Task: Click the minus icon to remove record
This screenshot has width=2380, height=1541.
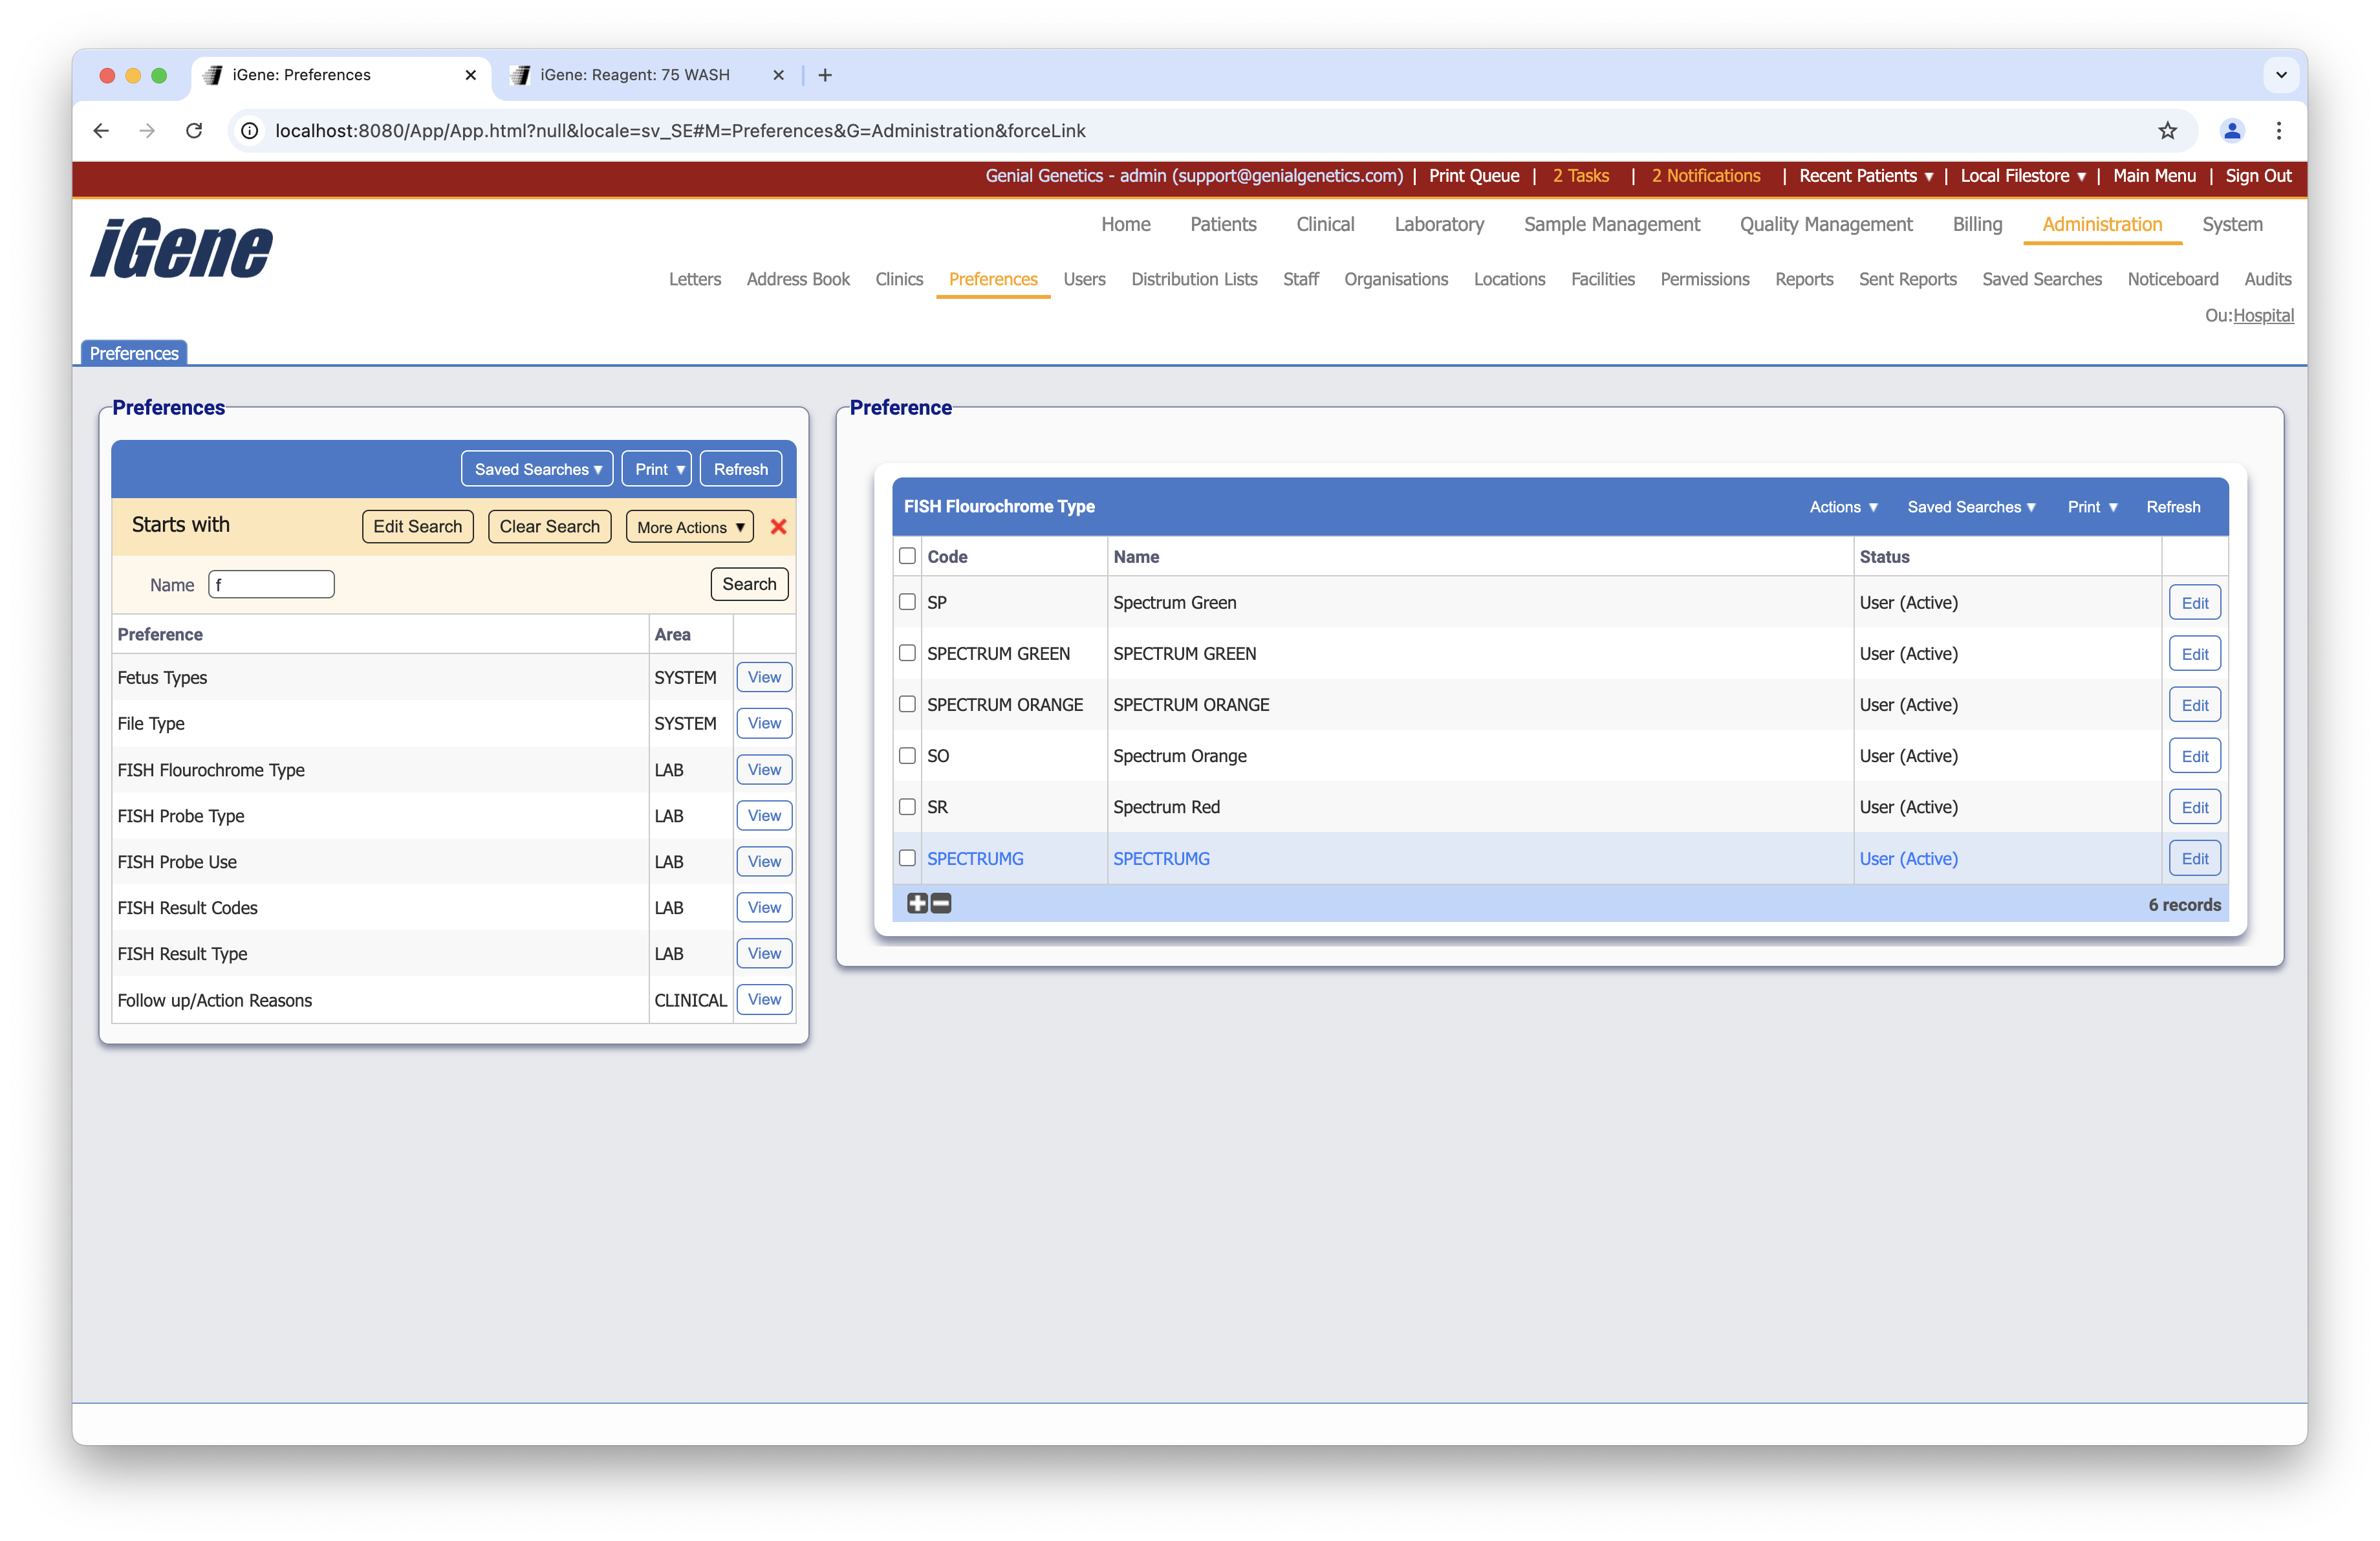Action: (x=941, y=904)
